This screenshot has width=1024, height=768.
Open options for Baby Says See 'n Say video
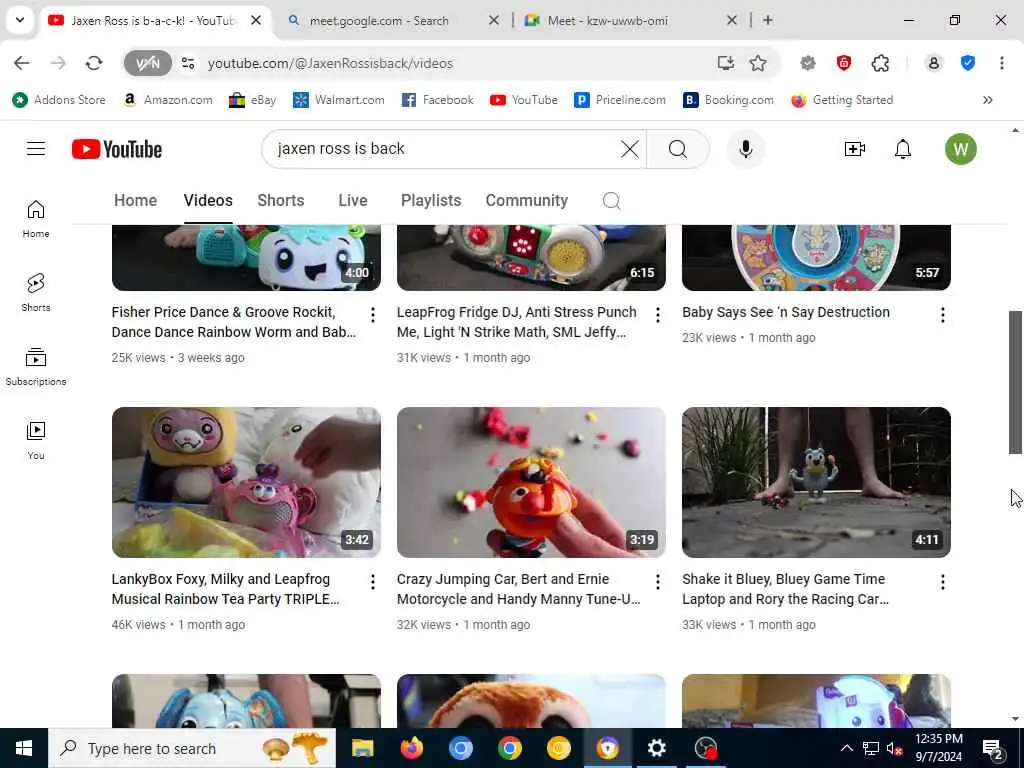(x=942, y=315)
